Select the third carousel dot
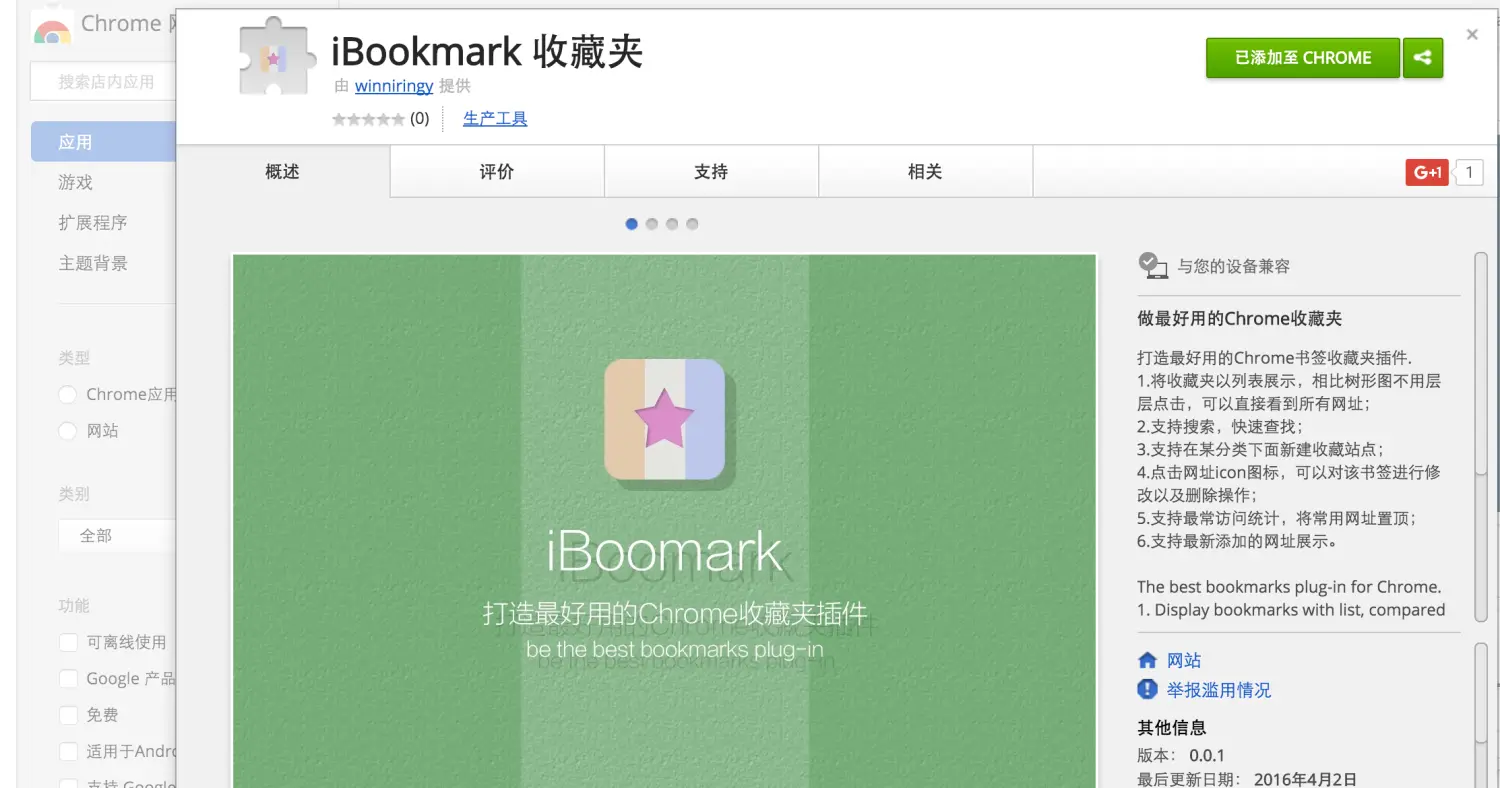Screen dimensions: 1500x788 672,224
